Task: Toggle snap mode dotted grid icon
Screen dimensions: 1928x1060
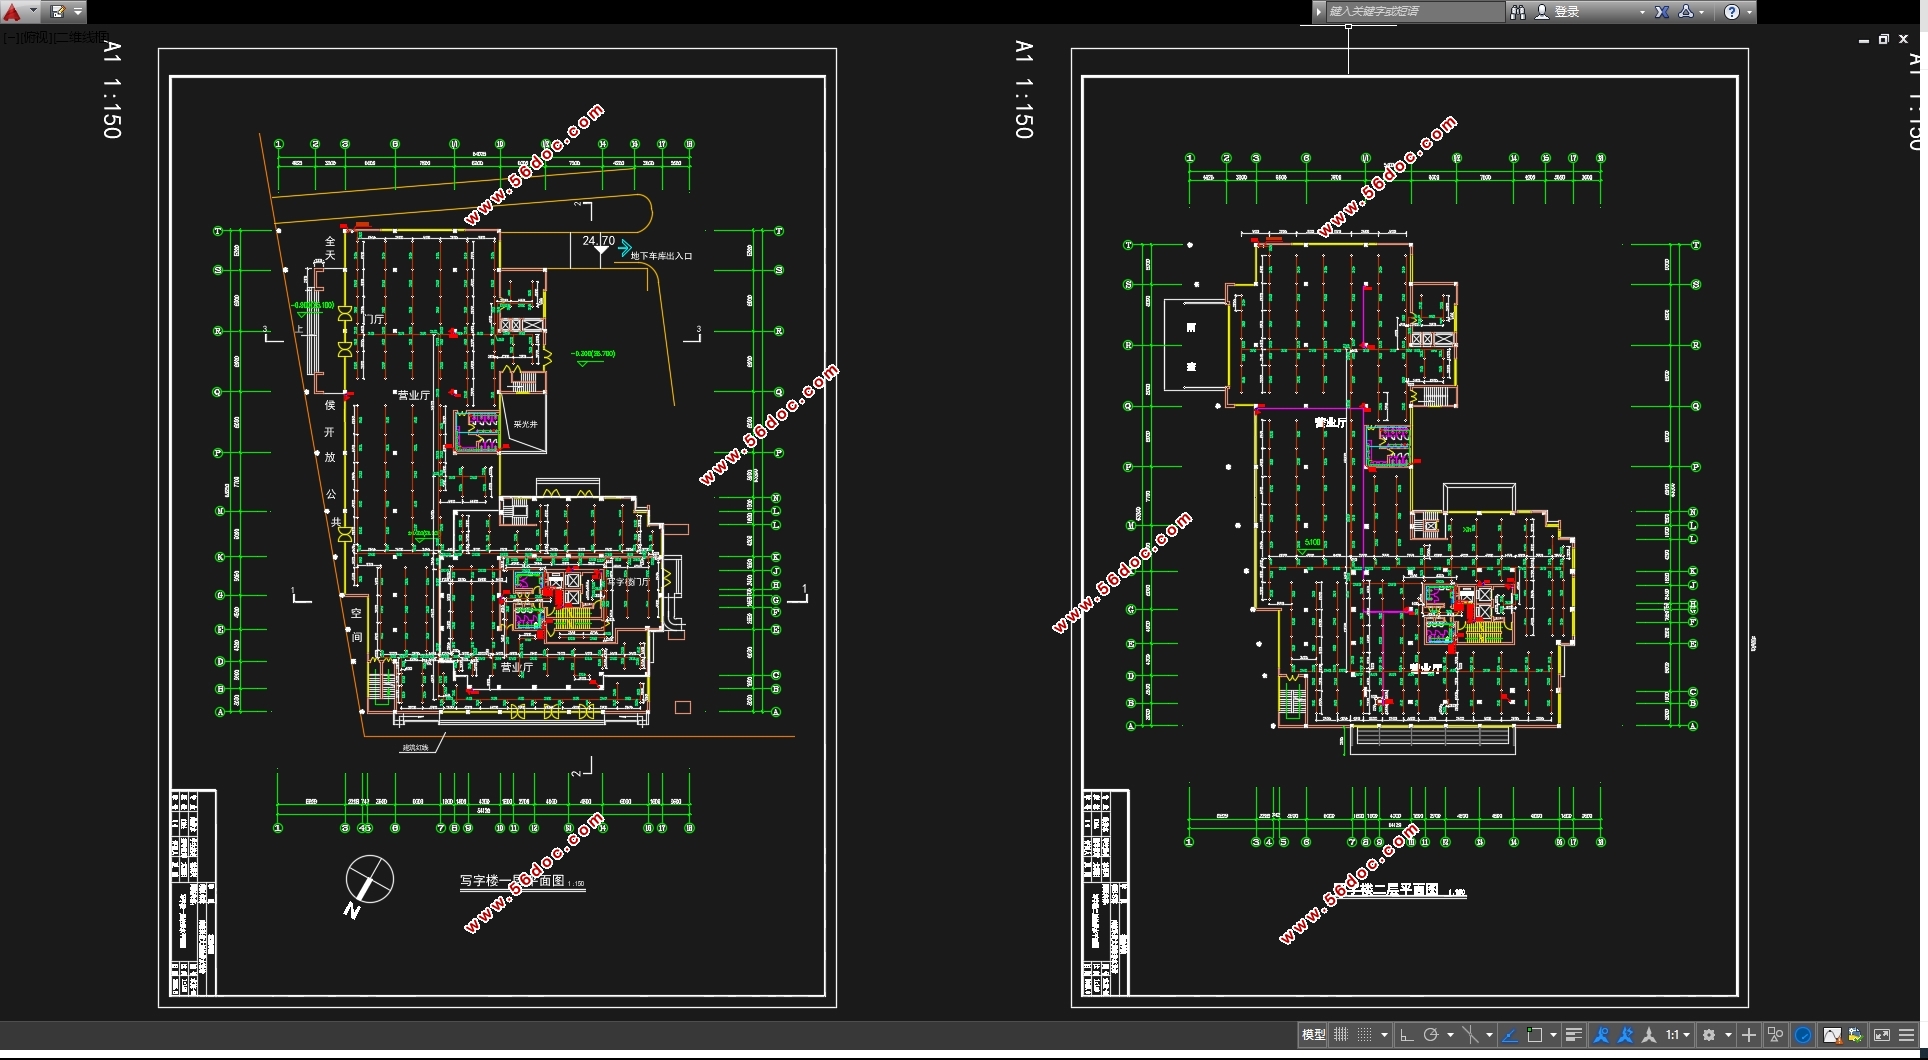Action: 1364,1035
